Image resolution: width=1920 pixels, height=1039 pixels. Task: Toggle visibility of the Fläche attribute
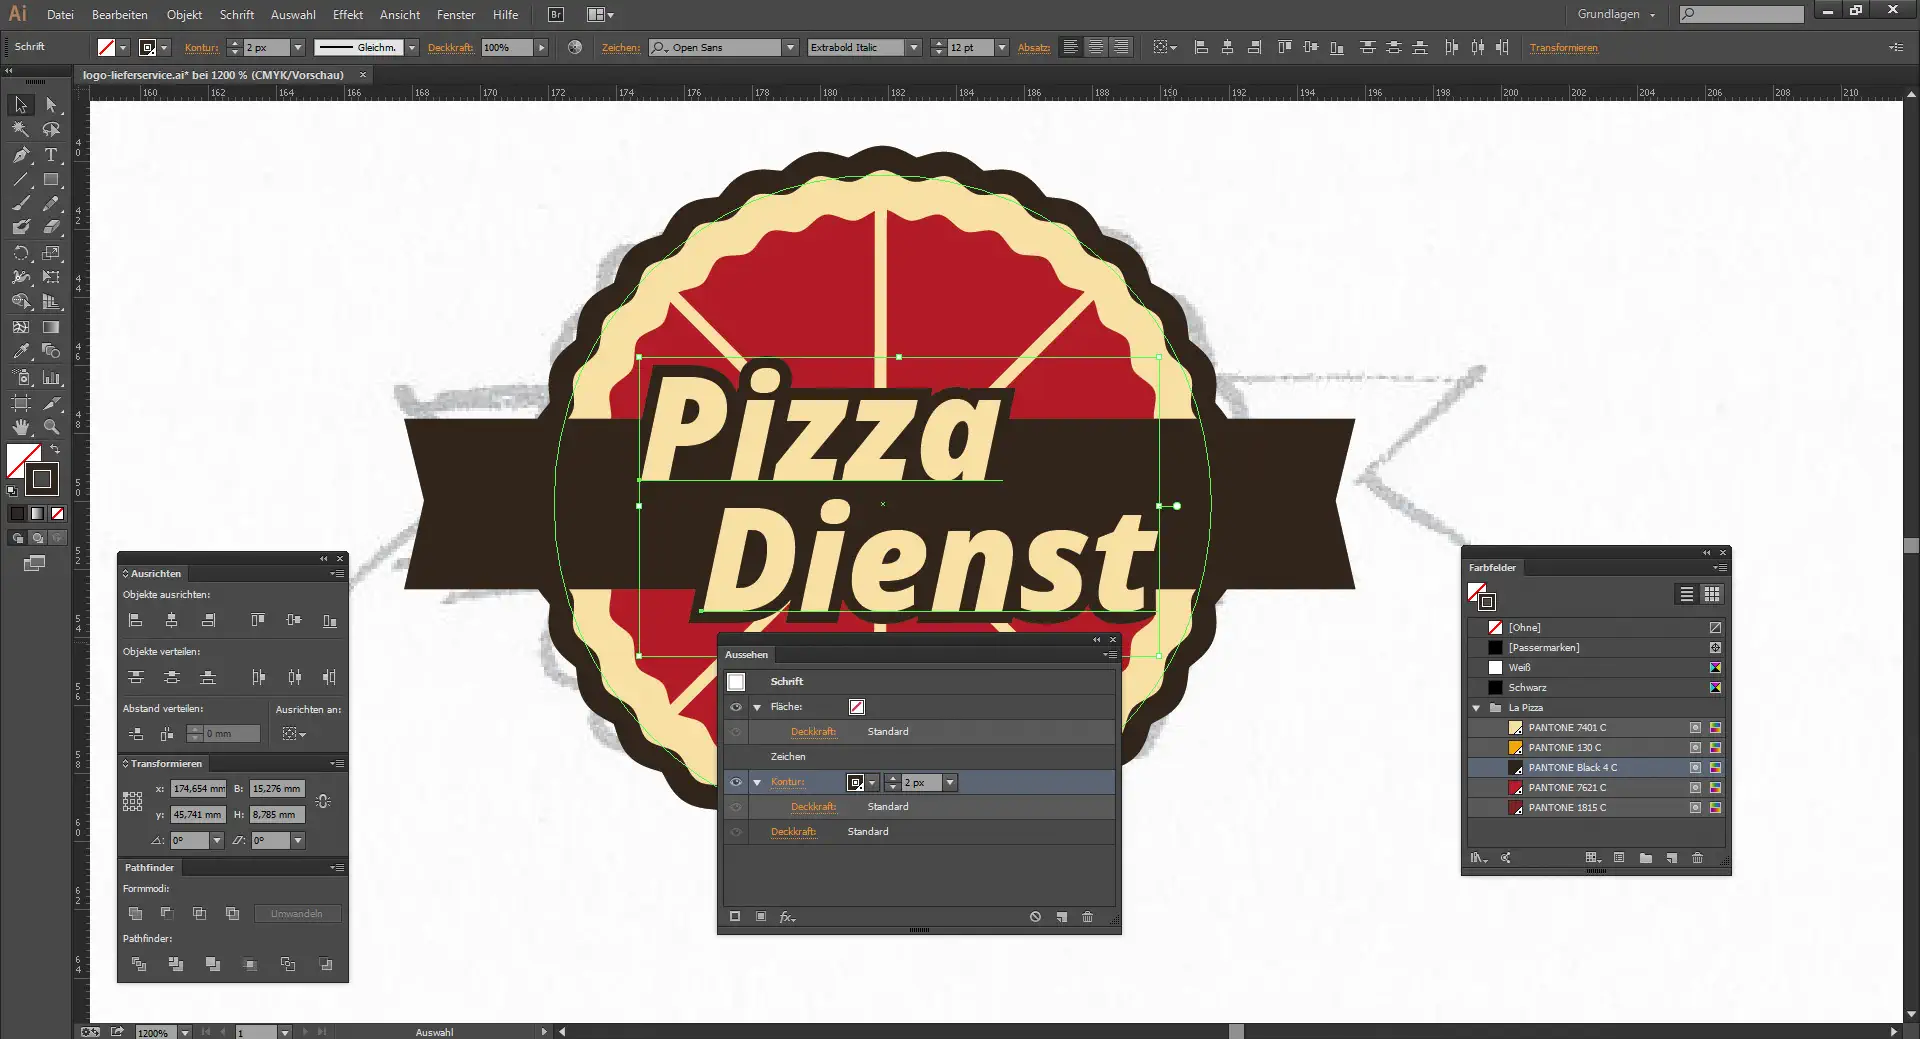point(737,707)
